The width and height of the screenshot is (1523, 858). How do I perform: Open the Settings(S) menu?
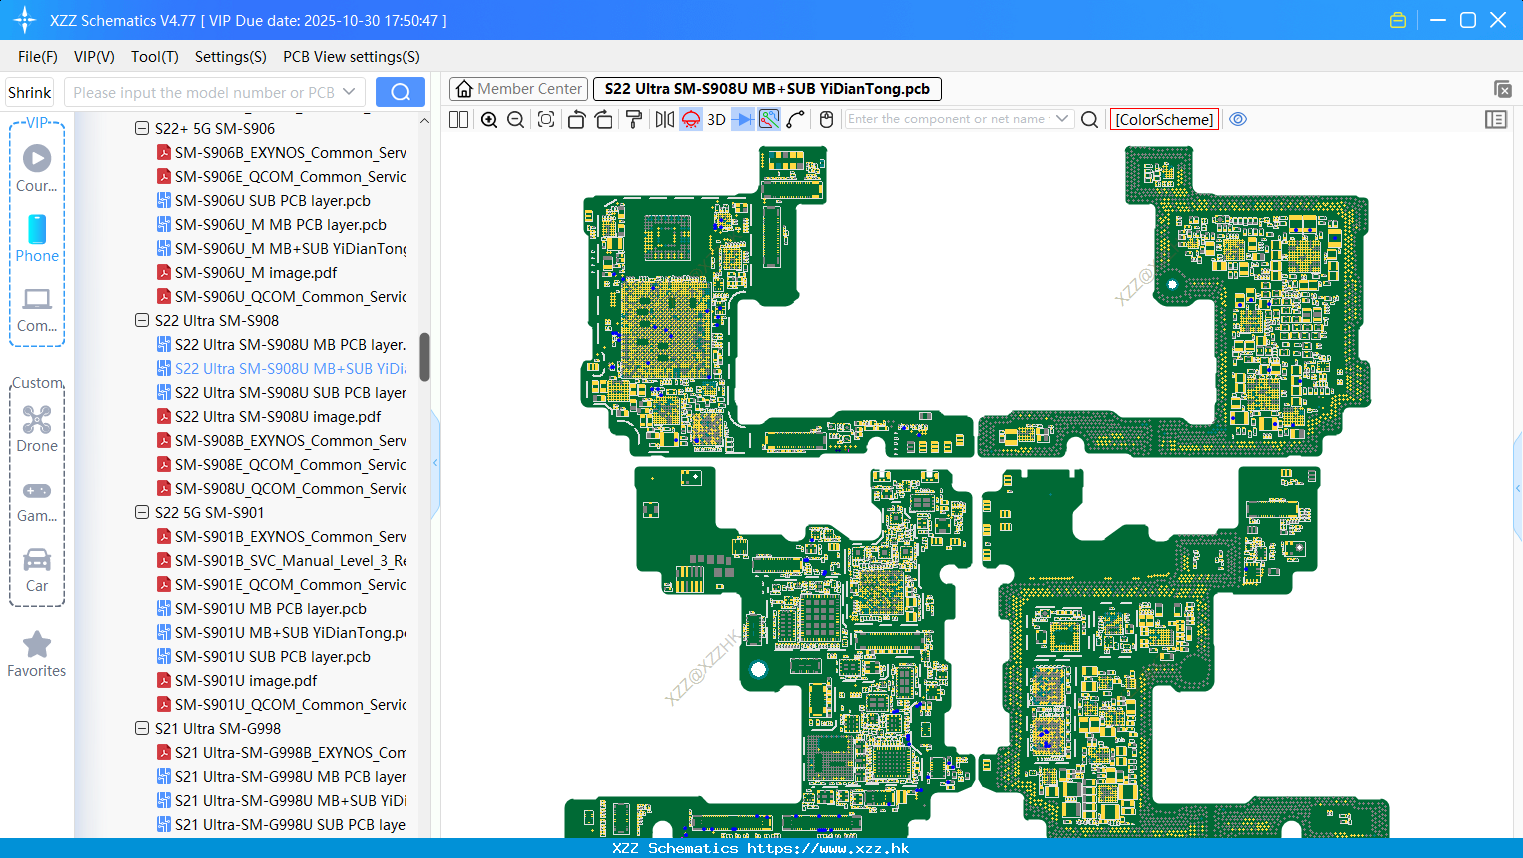(x=231, y=57)
